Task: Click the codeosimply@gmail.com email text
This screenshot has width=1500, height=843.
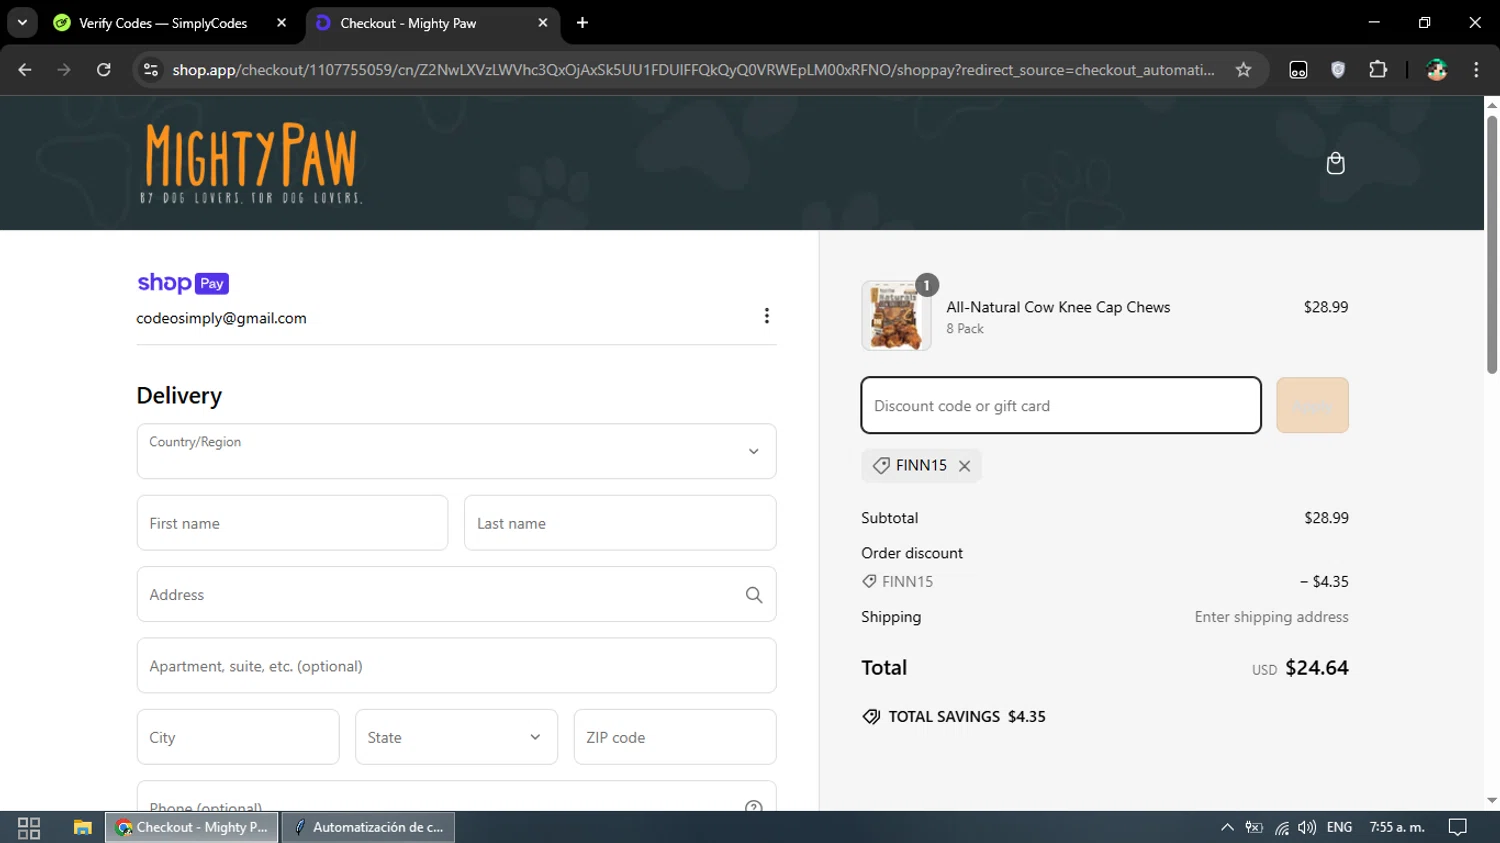Action: pos(221,318)
